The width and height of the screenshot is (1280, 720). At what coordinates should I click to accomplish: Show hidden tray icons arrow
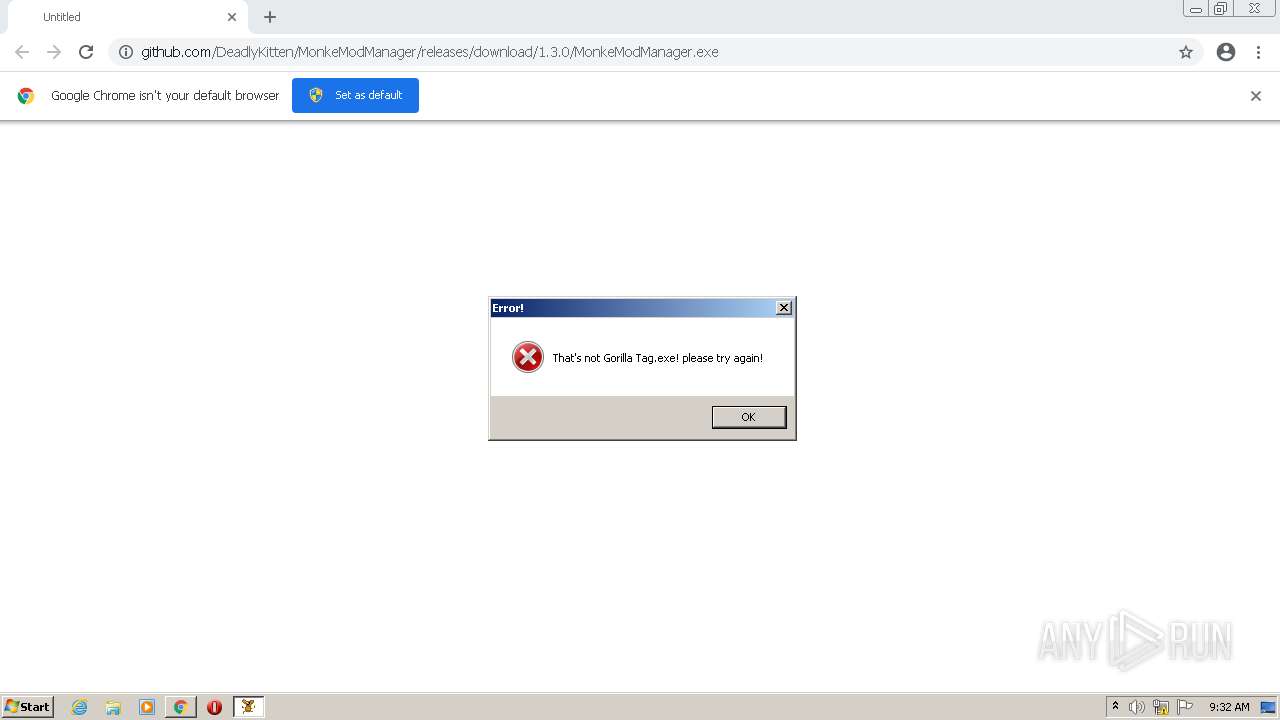[1115, 706]
